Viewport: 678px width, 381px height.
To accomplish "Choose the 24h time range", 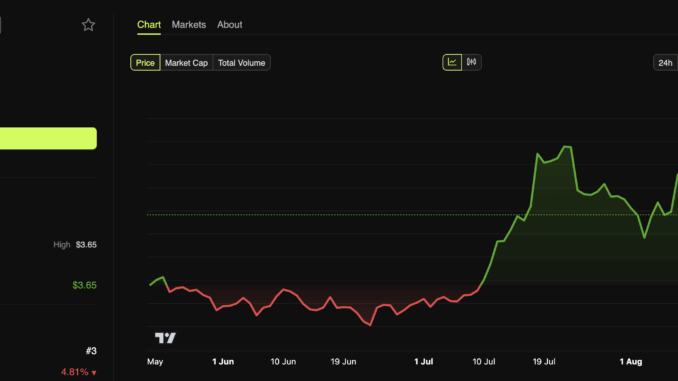I will pyautogui.click(x=665, y=63).
